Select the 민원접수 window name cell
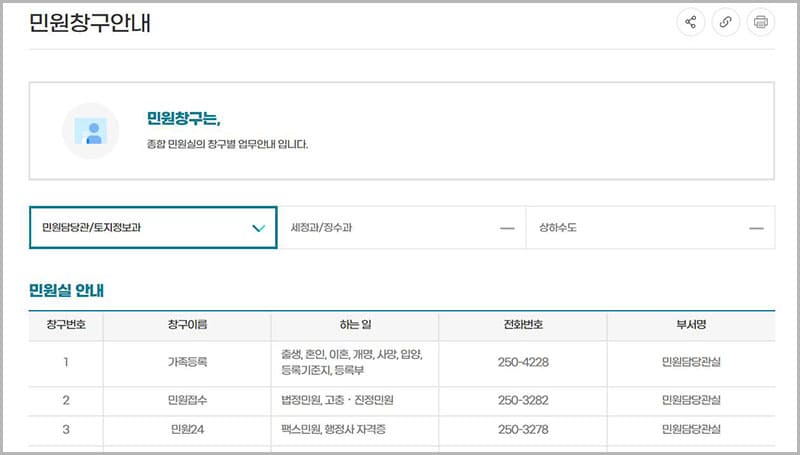The image size is (800, 455). click(x=187, y=401)
